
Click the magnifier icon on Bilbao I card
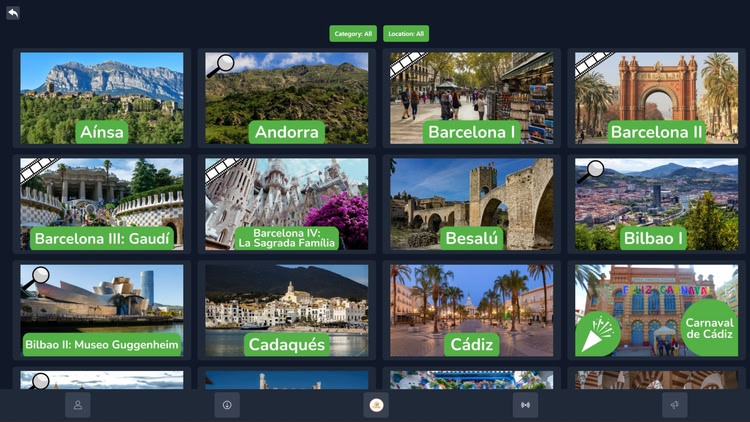pyautogui.click(x=590, y=171)
